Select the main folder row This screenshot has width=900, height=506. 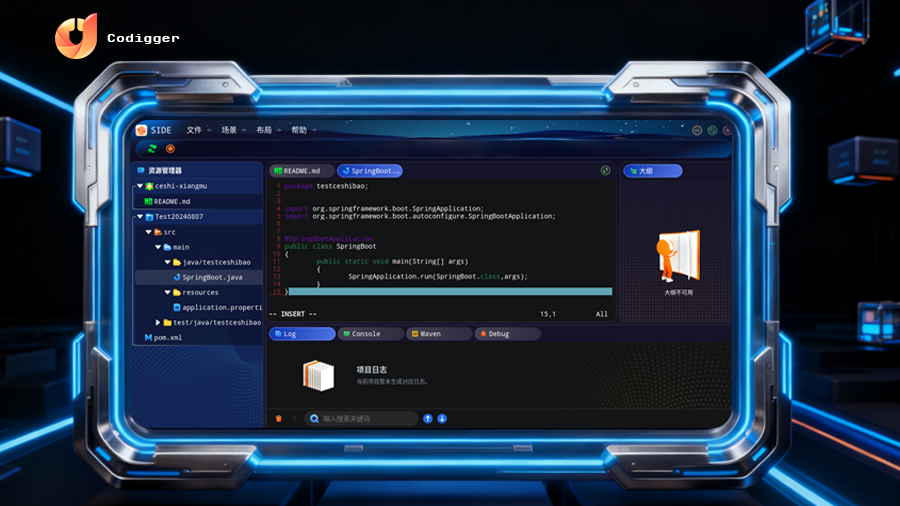click(197, 247)
